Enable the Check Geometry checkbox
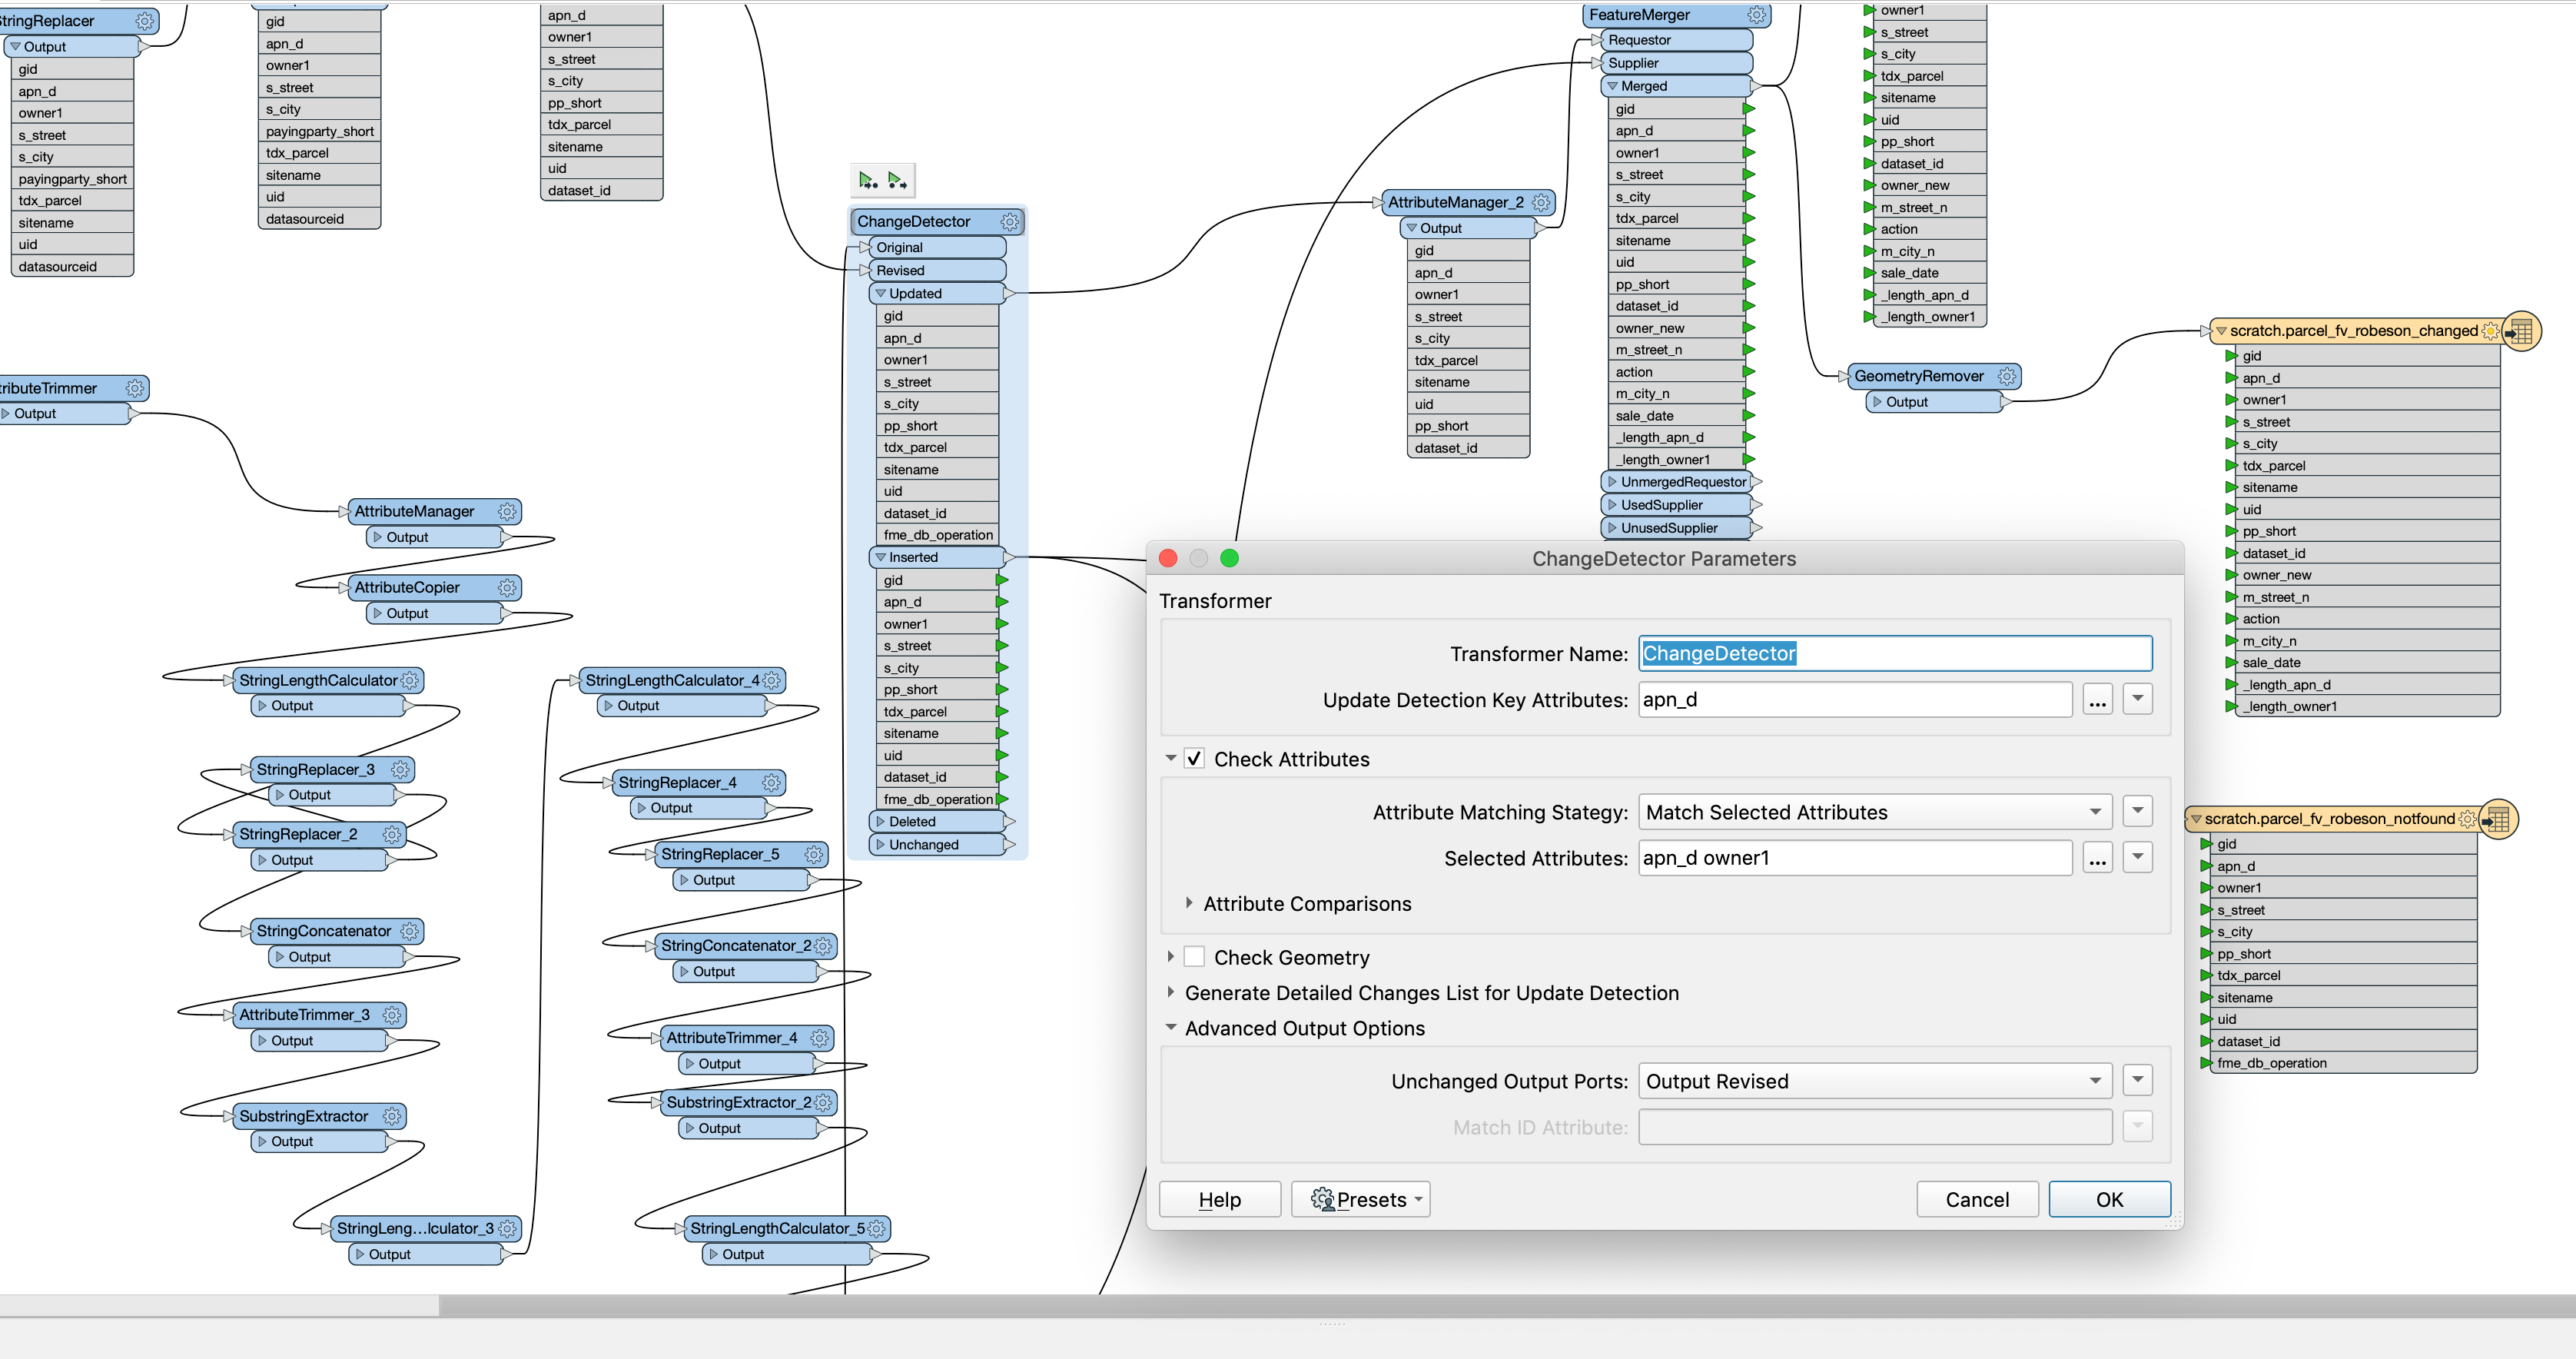 click(x=1194, y=957)
